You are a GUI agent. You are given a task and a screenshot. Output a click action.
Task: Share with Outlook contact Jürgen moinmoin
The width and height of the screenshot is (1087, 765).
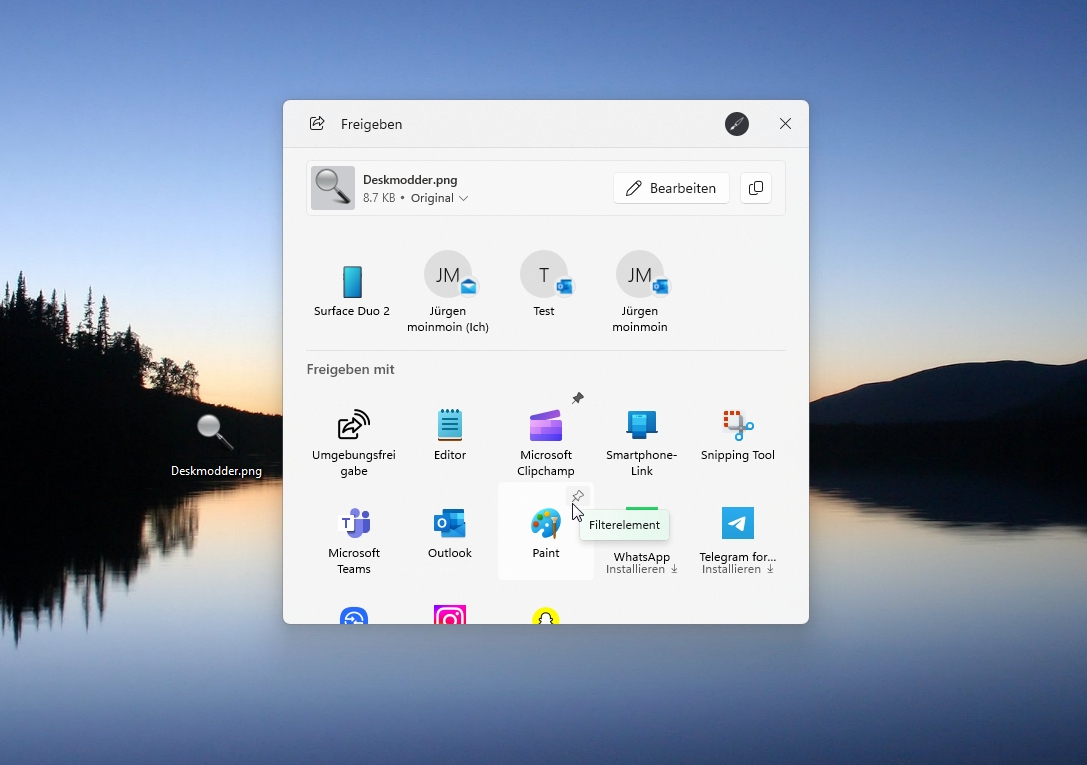[x=640, y=292]
